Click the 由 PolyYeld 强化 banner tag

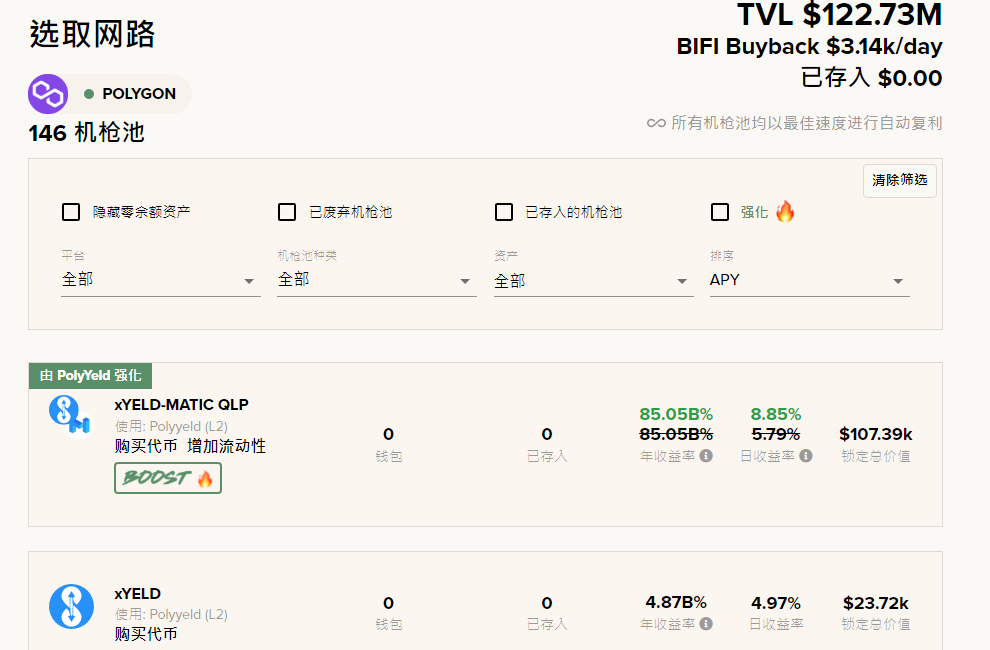[90, 376]
